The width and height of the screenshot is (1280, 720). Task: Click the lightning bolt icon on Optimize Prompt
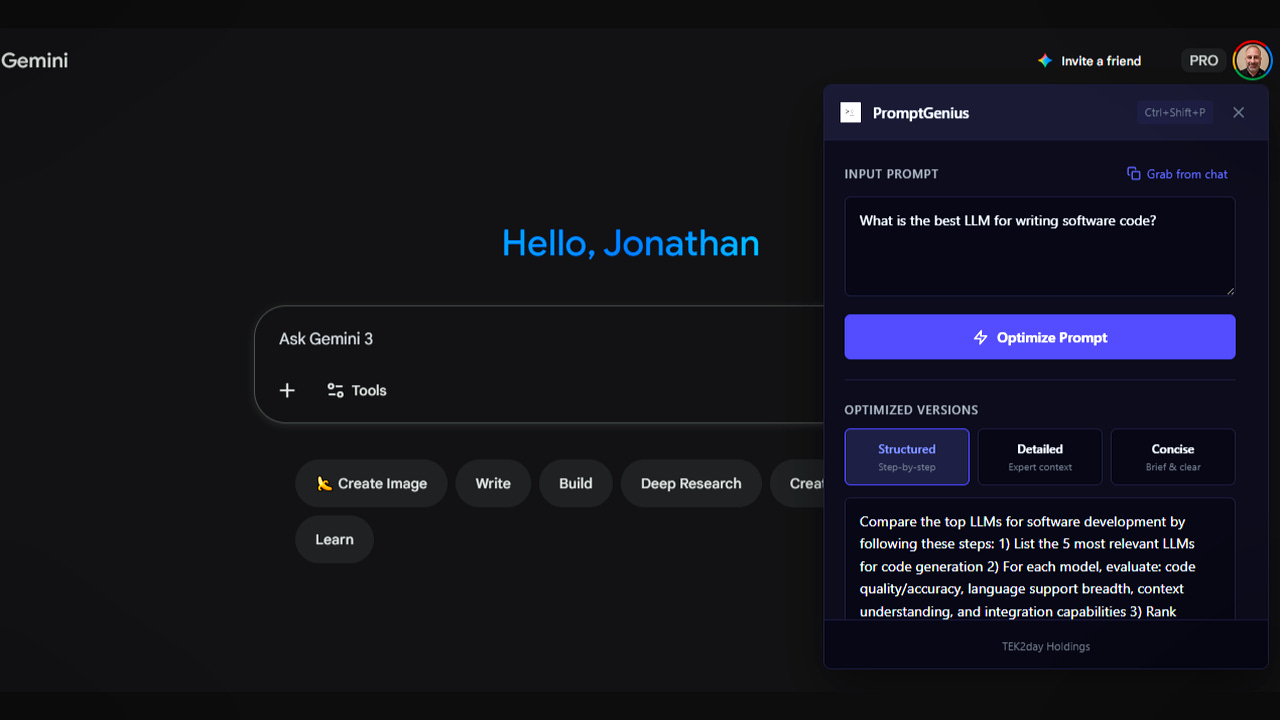click(981, 338)
